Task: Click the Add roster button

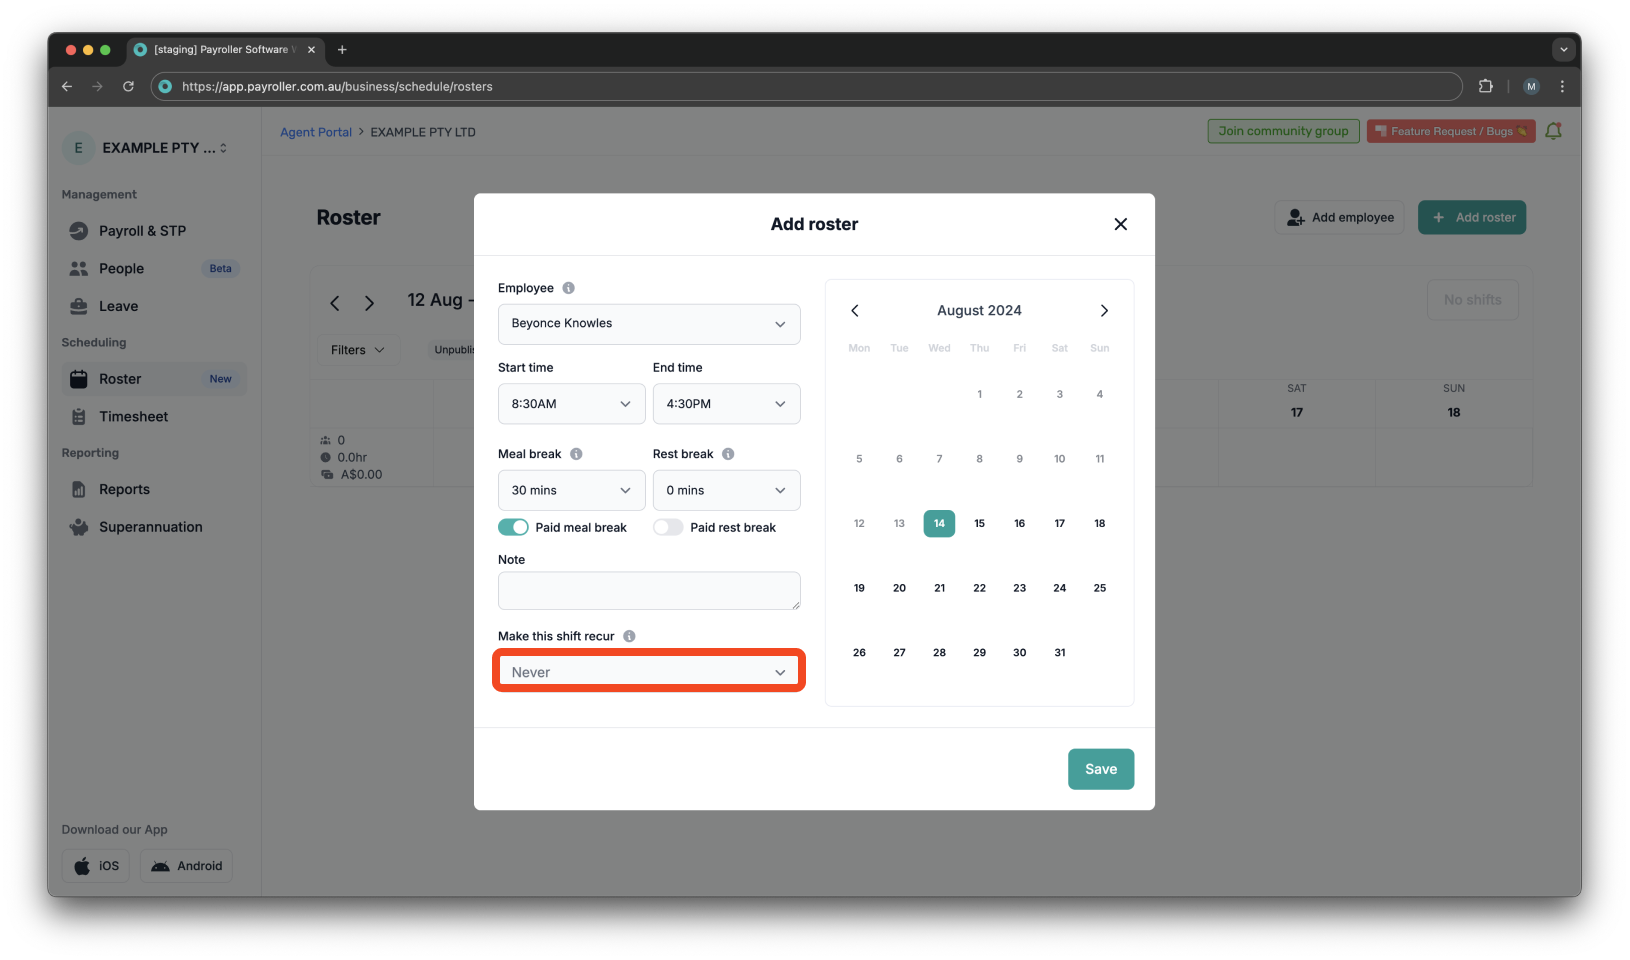Action: pyautogui.click(x=1472, y=217)
